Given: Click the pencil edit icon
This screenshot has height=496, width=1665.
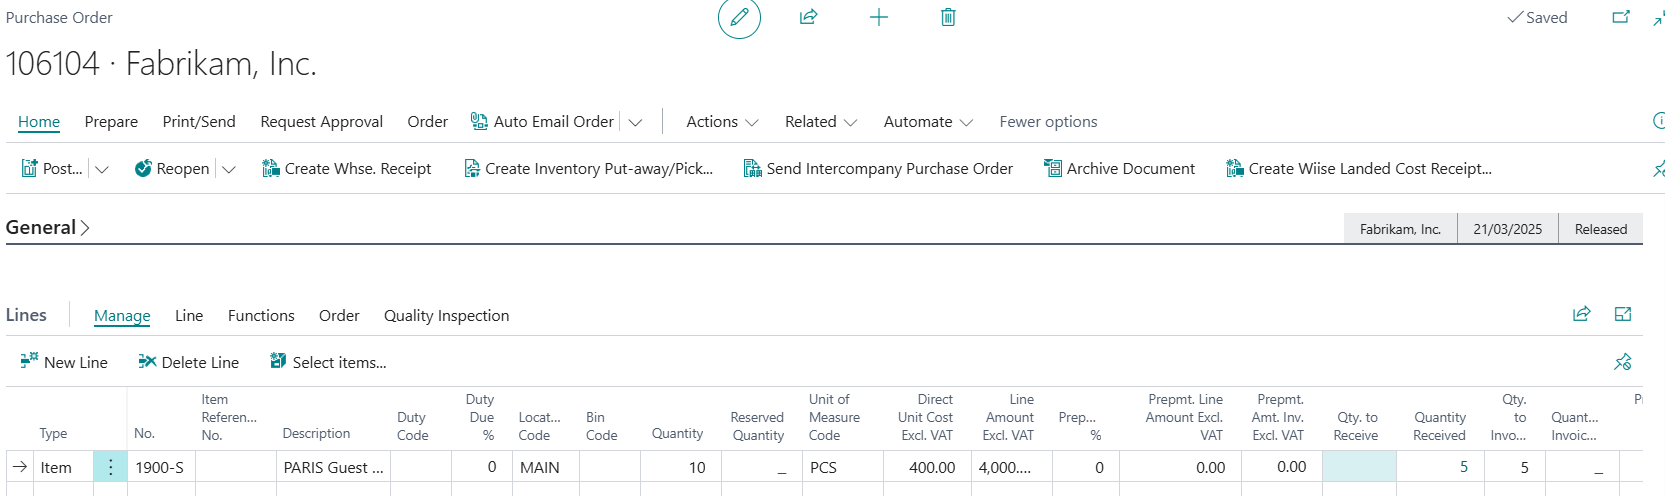Looking at the screenshot, I should pos(739,17).
